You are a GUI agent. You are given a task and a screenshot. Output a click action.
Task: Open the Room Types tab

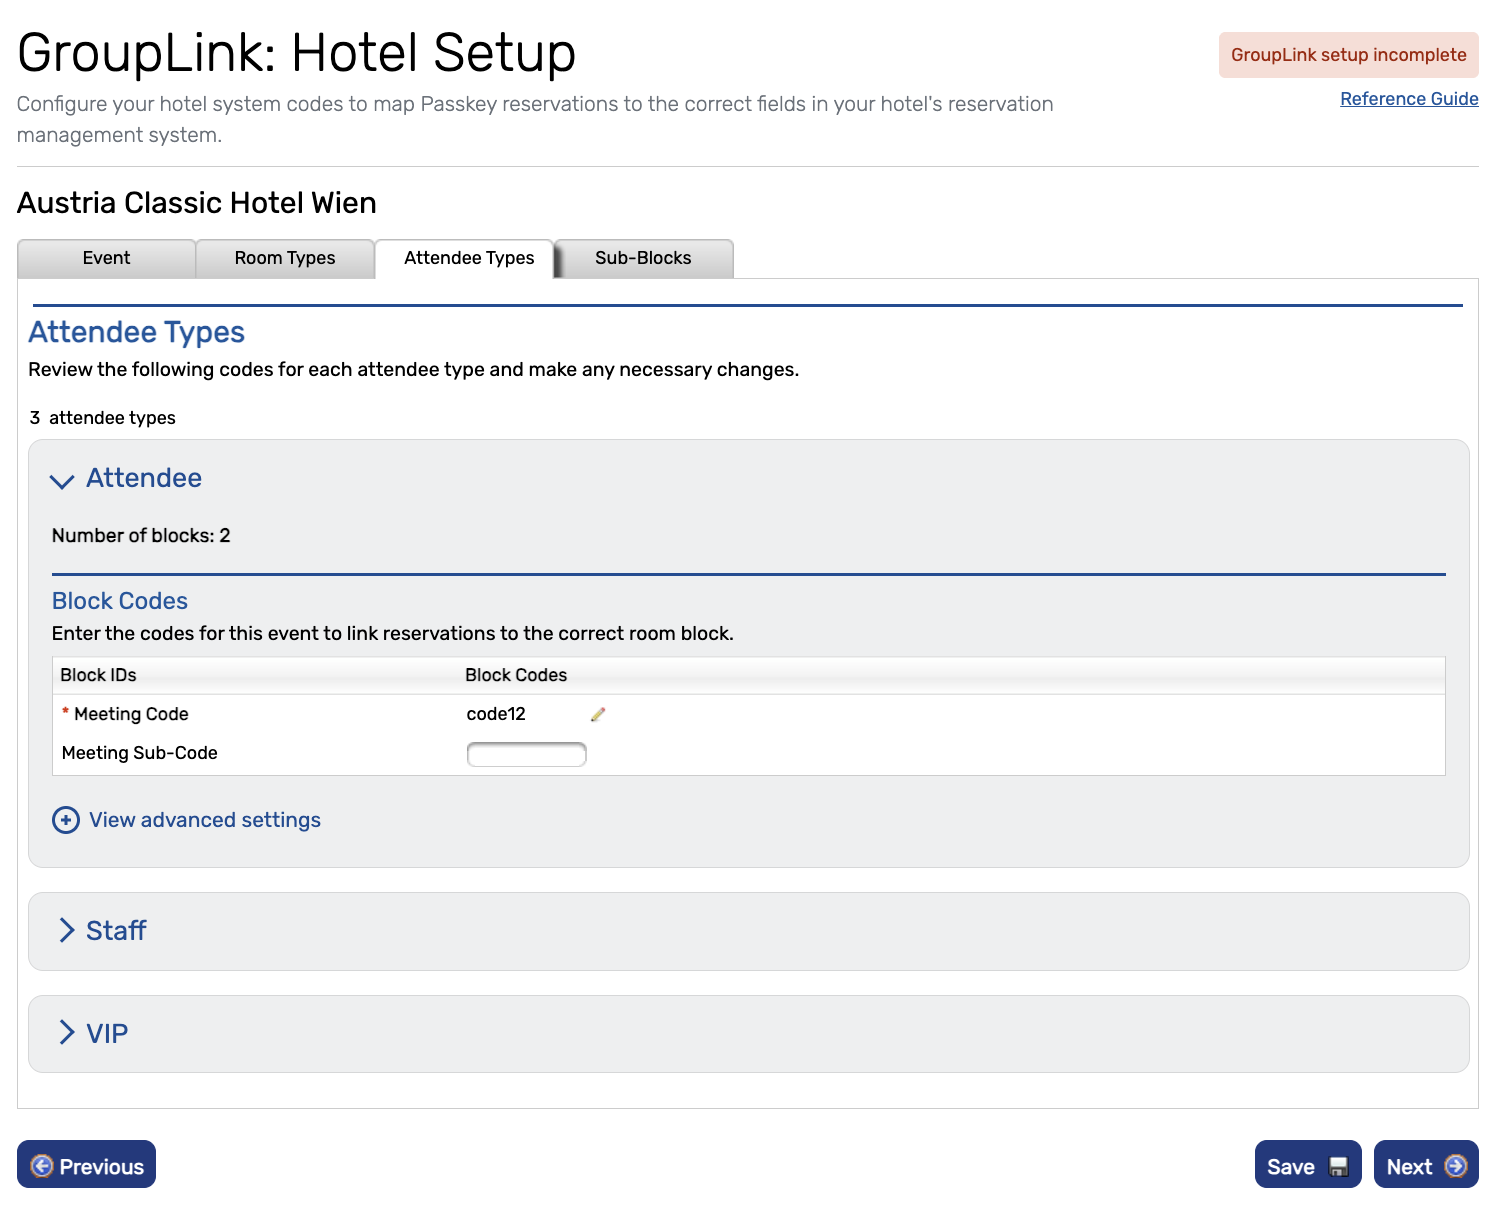point(285,258)
